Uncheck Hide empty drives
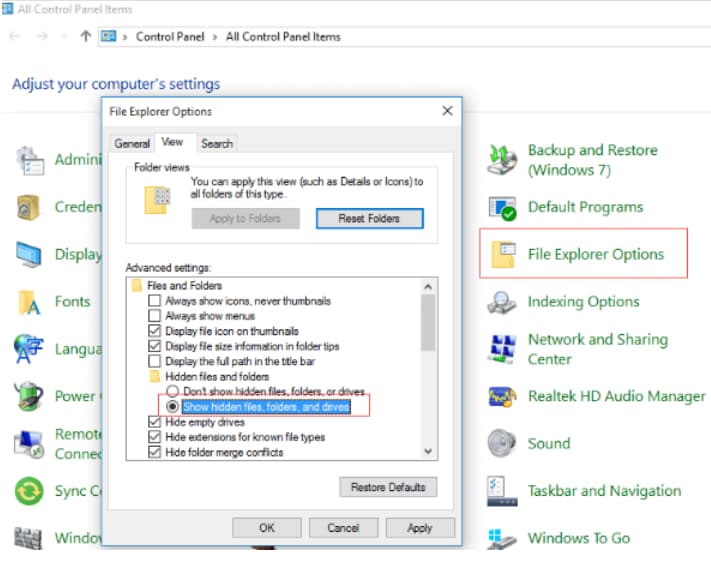 (x=154, y=422)
